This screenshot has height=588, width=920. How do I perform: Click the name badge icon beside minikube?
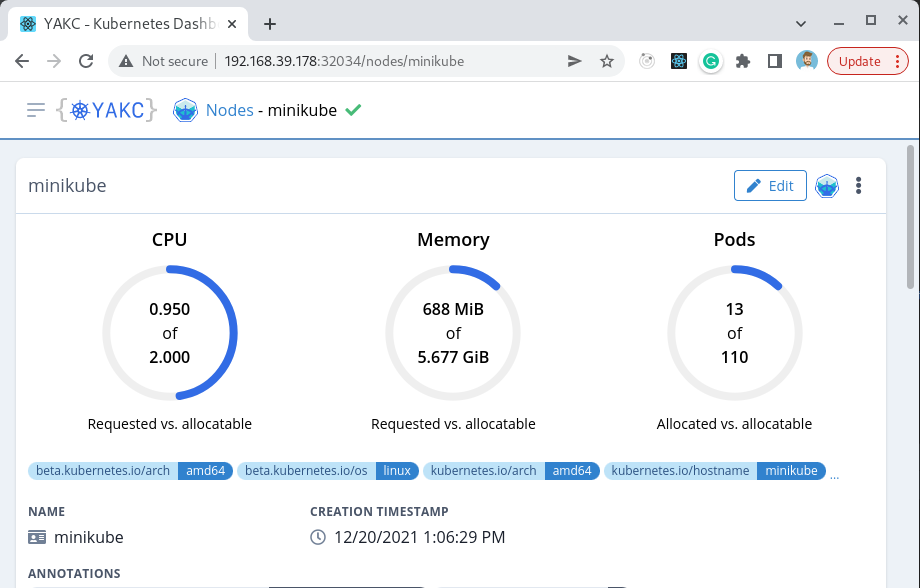(x=37, y=537)
